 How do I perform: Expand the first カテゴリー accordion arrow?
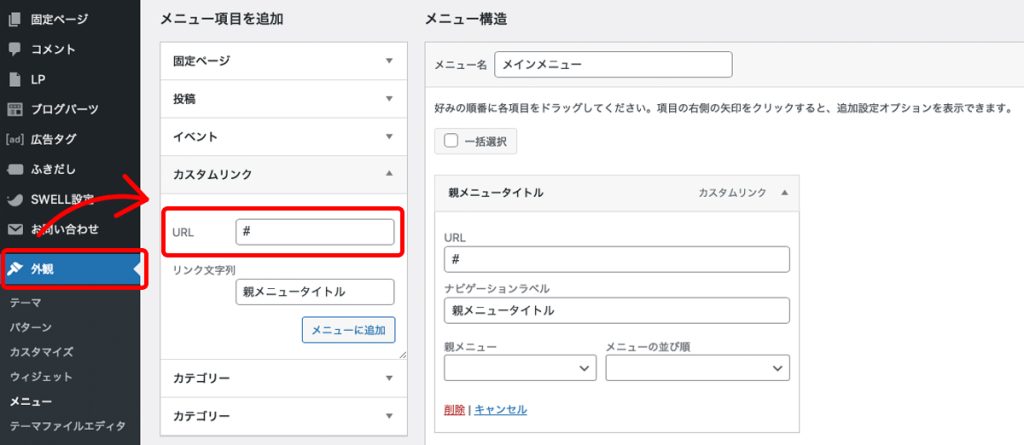pos(389,378)
